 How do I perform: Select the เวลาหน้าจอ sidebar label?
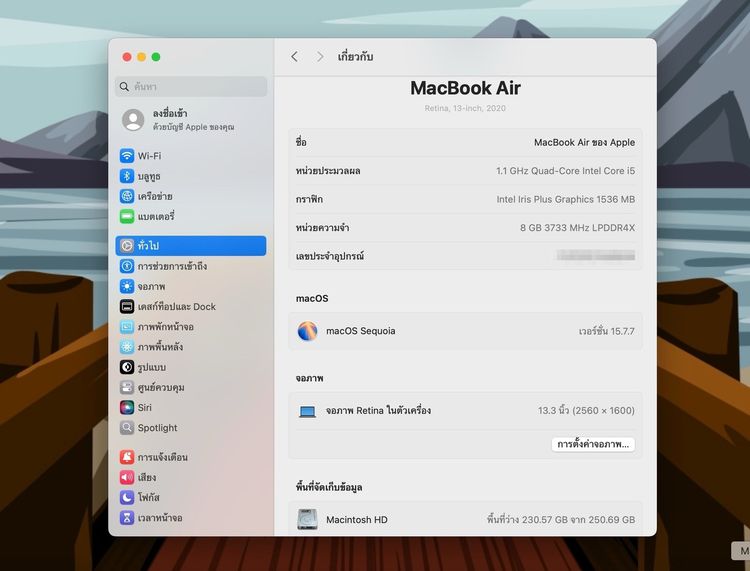tap(160, 517)
